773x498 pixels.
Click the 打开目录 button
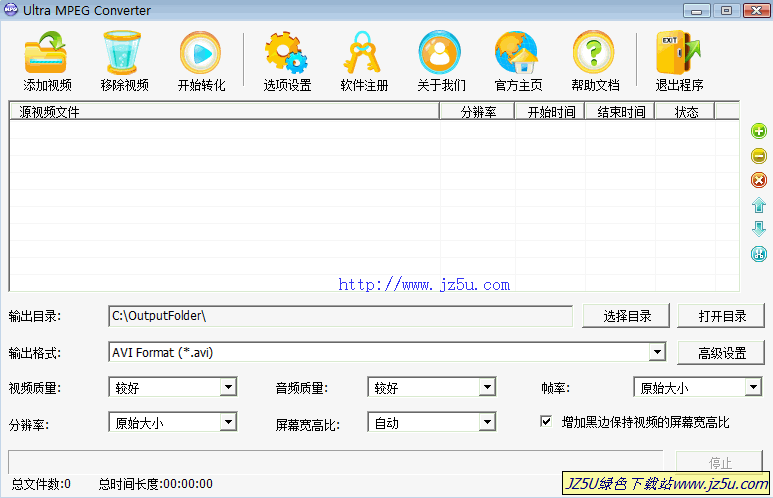tap(721, 316)
